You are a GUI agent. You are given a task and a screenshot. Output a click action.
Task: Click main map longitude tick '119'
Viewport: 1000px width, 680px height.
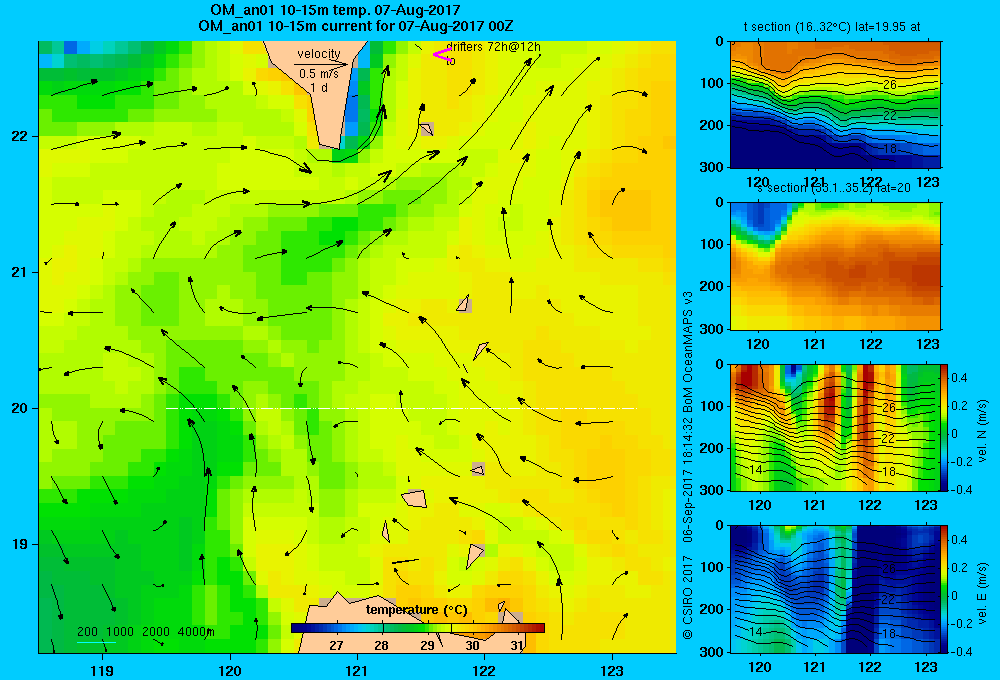(102, 670)
